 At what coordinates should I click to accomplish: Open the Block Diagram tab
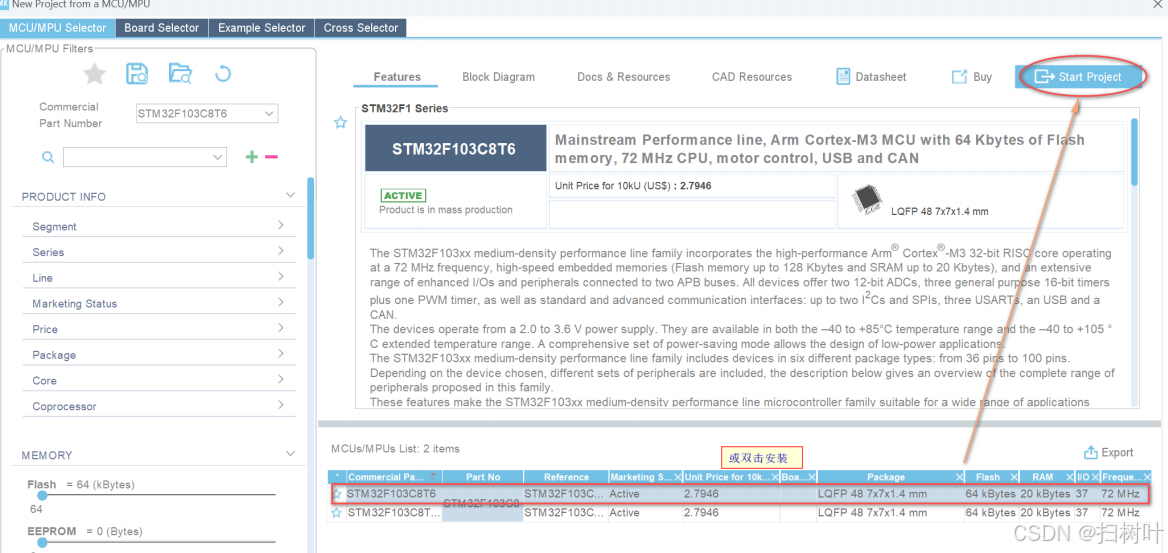click(498, 77)
